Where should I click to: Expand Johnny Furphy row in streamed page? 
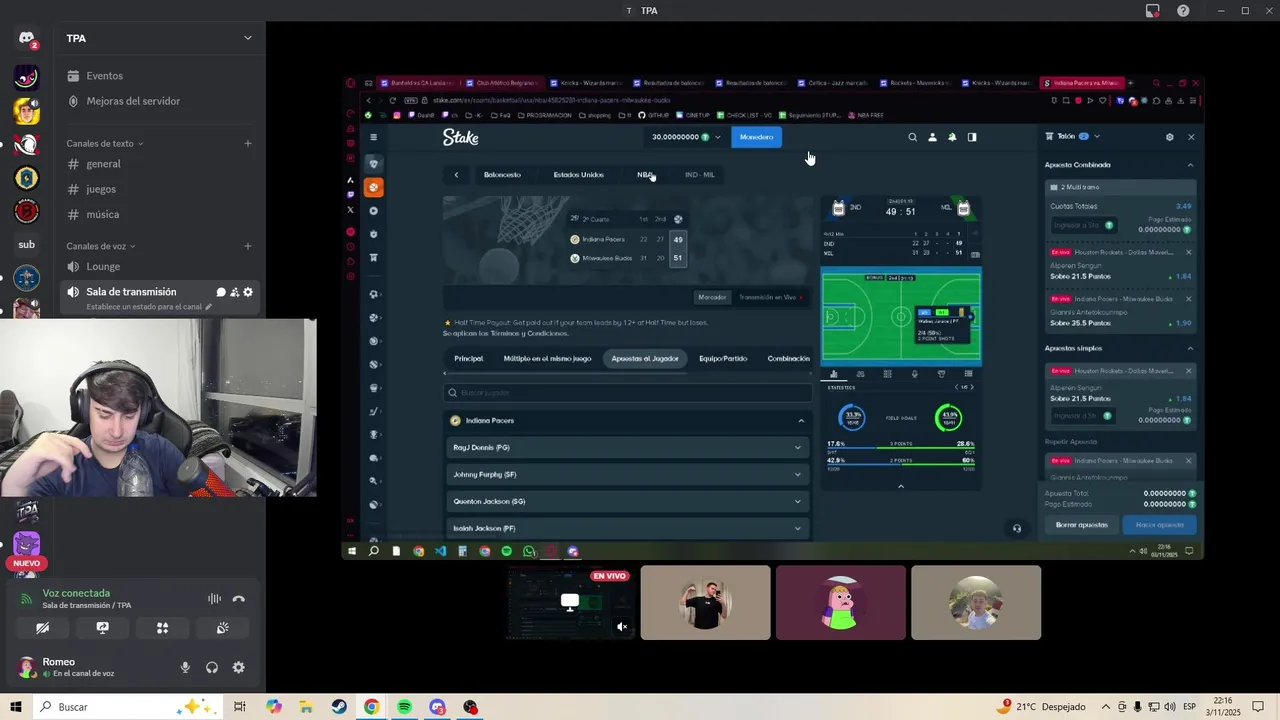[626, 475]
